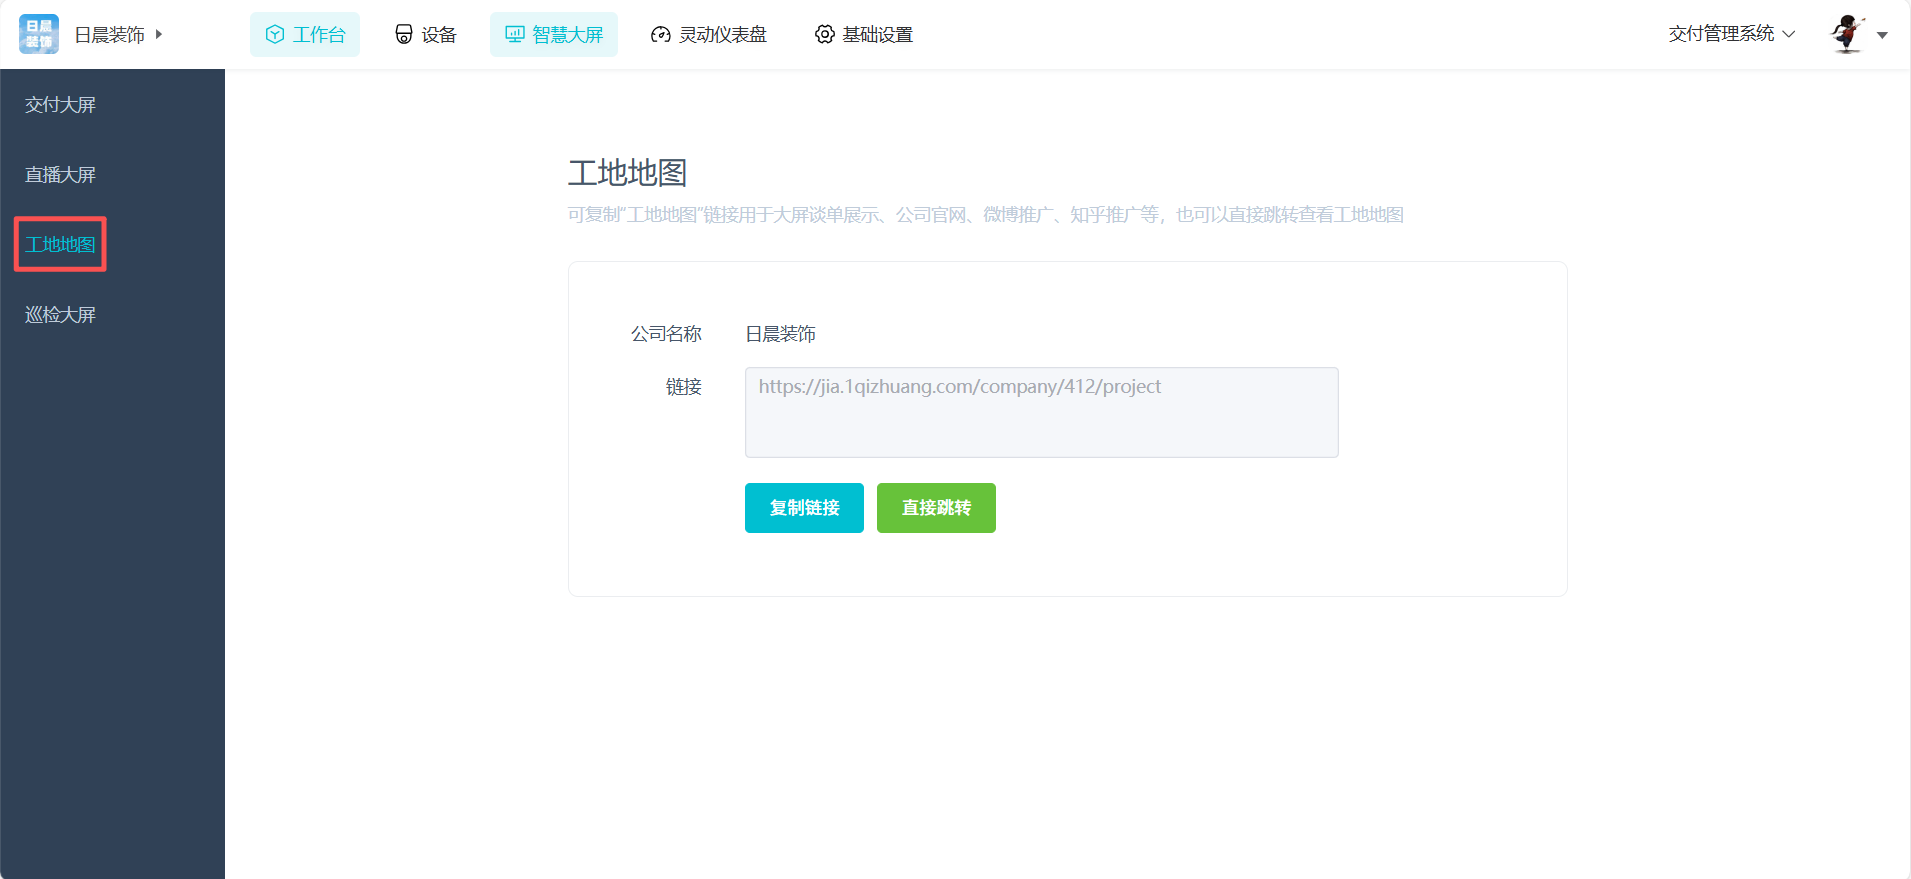Go to 巡检大屏 in the sidebar

click(60, 315)
